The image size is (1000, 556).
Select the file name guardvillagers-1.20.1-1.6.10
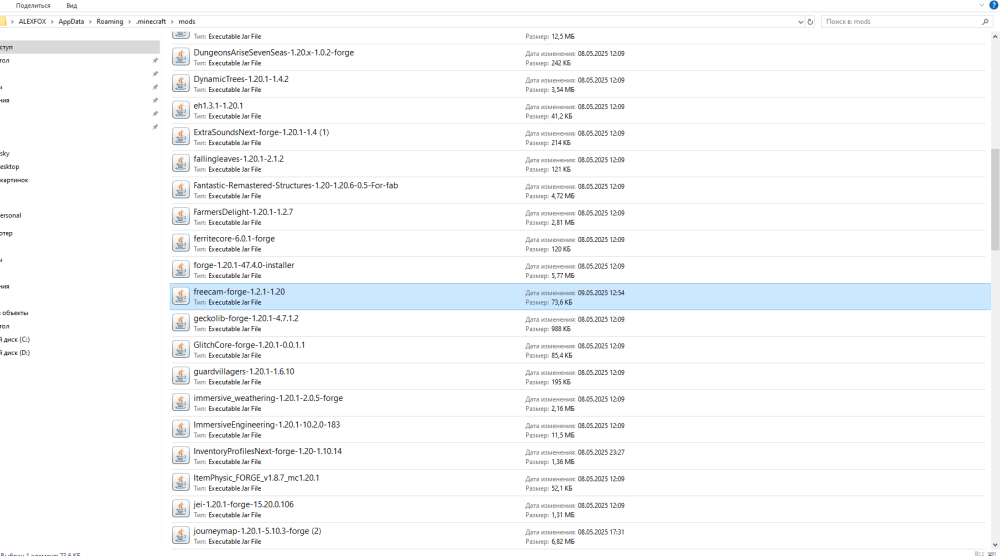244,372
